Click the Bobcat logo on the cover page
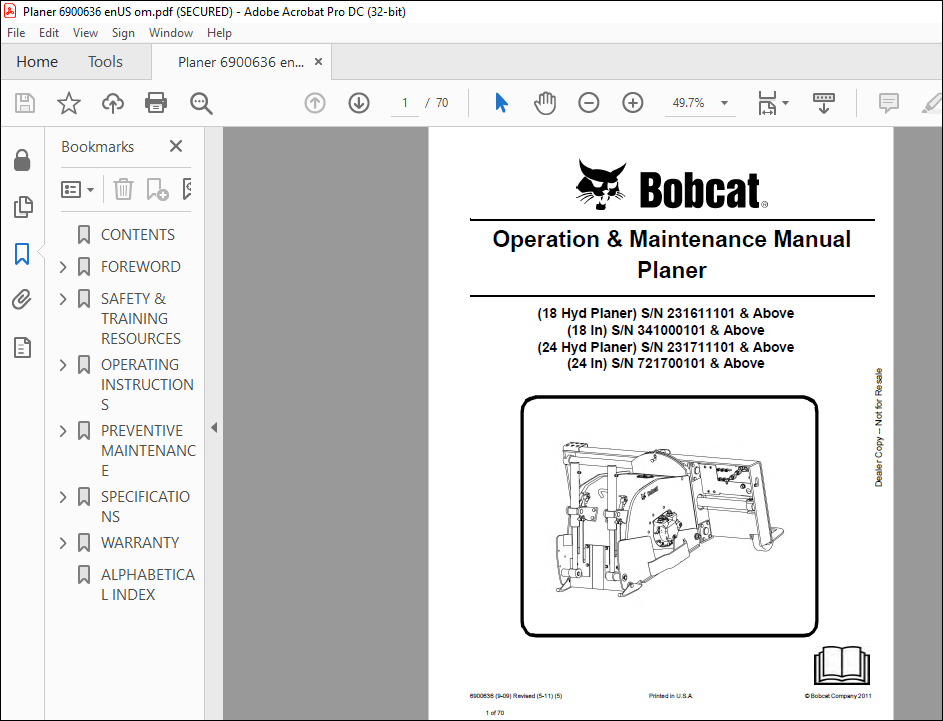This screenshot has width=943, height=721. coord(672,186)
